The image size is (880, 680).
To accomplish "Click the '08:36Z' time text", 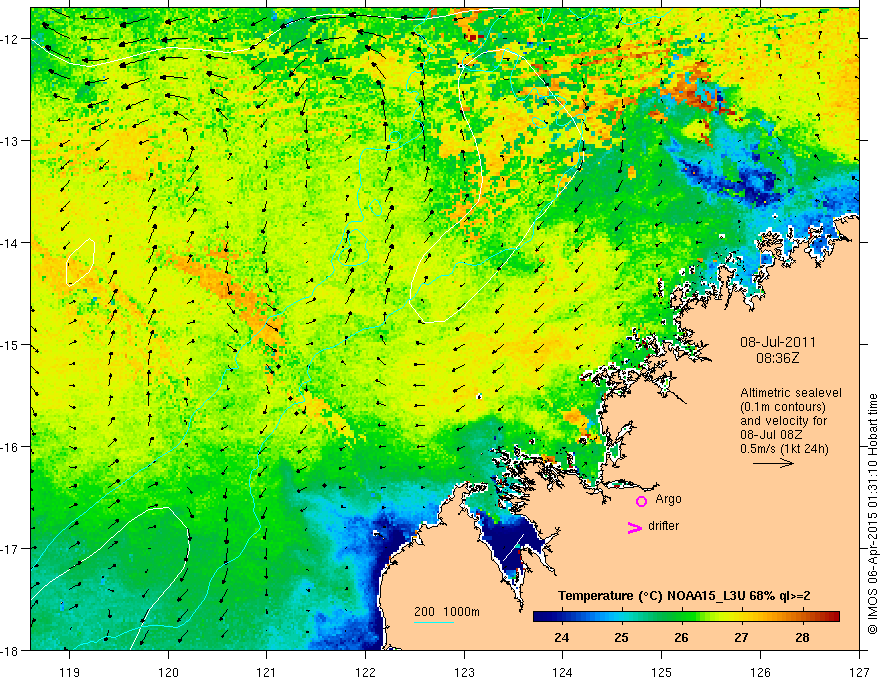I will pyautogui.click(x=777, y=357).
